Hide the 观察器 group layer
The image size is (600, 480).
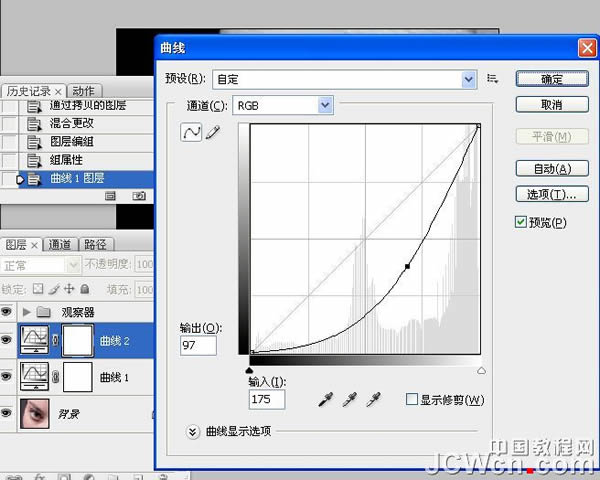tap(6, 312)
